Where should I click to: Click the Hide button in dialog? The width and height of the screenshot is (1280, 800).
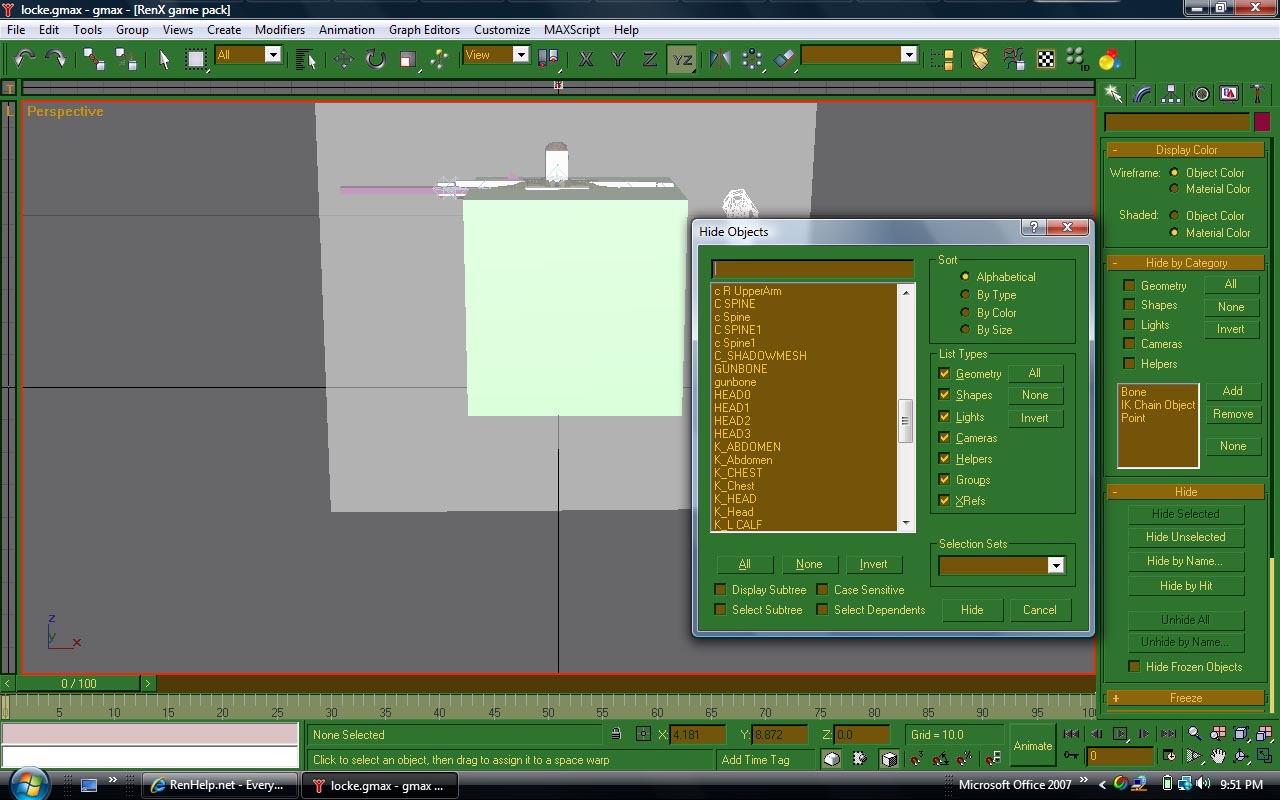click(x=972, y=610)
